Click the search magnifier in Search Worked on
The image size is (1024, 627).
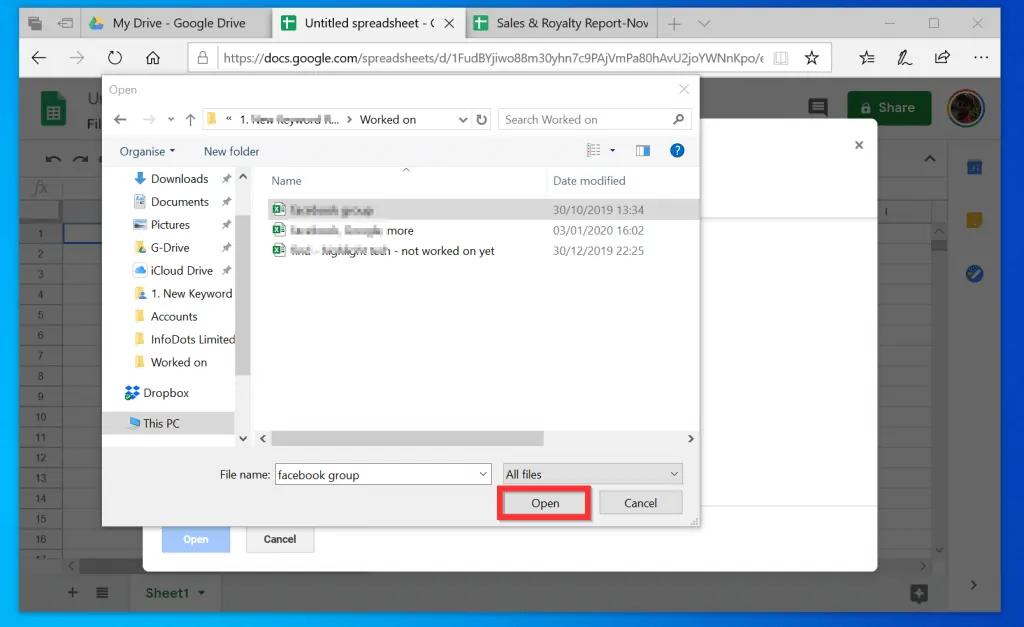coord(679,120)
